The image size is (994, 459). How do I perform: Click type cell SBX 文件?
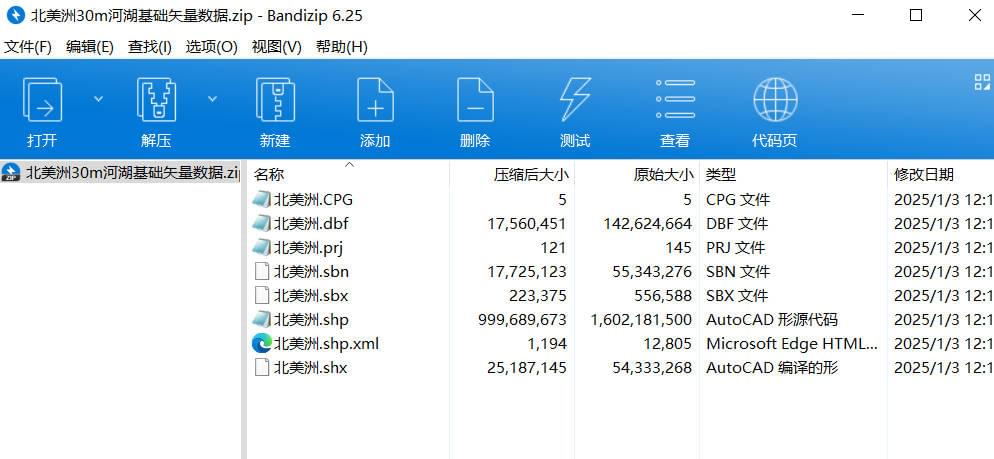tap(737, 296)
